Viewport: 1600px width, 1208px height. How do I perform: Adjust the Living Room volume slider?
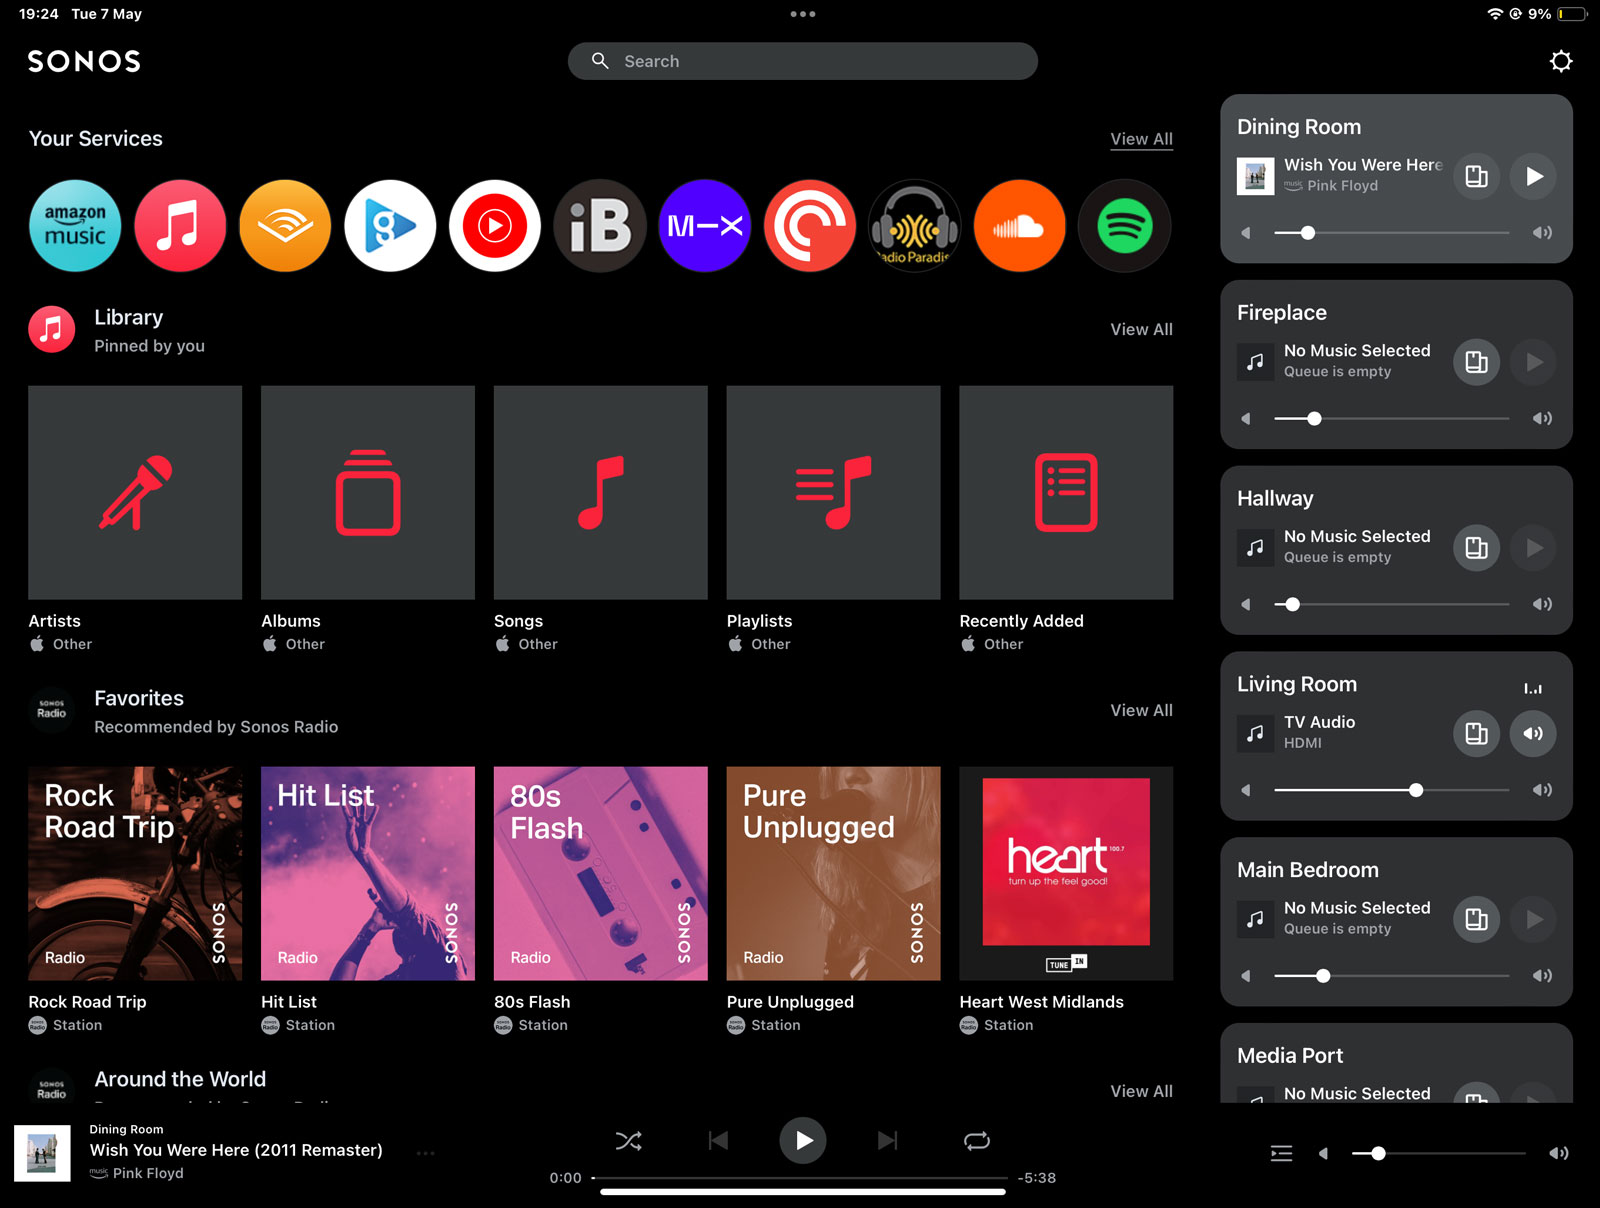(1392, 790)
